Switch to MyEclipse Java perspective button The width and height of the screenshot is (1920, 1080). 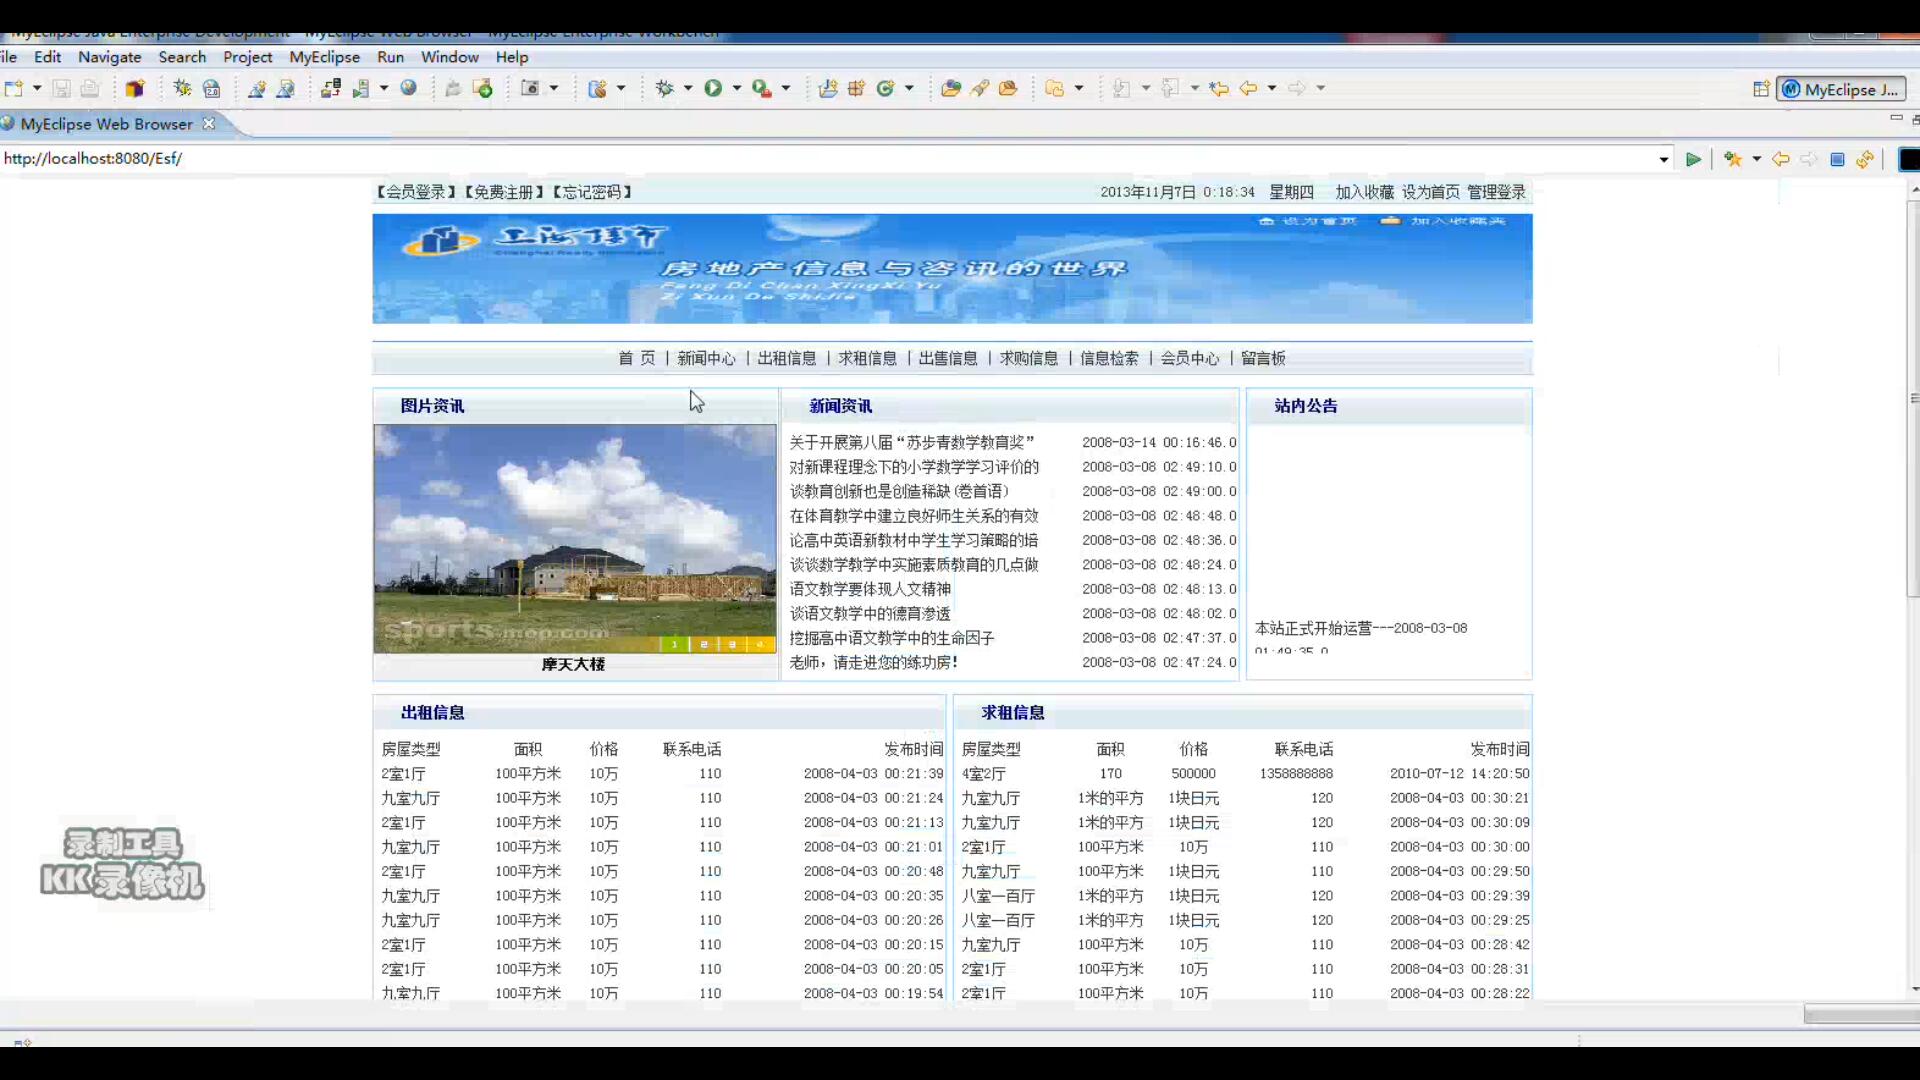coord(1841,89)
